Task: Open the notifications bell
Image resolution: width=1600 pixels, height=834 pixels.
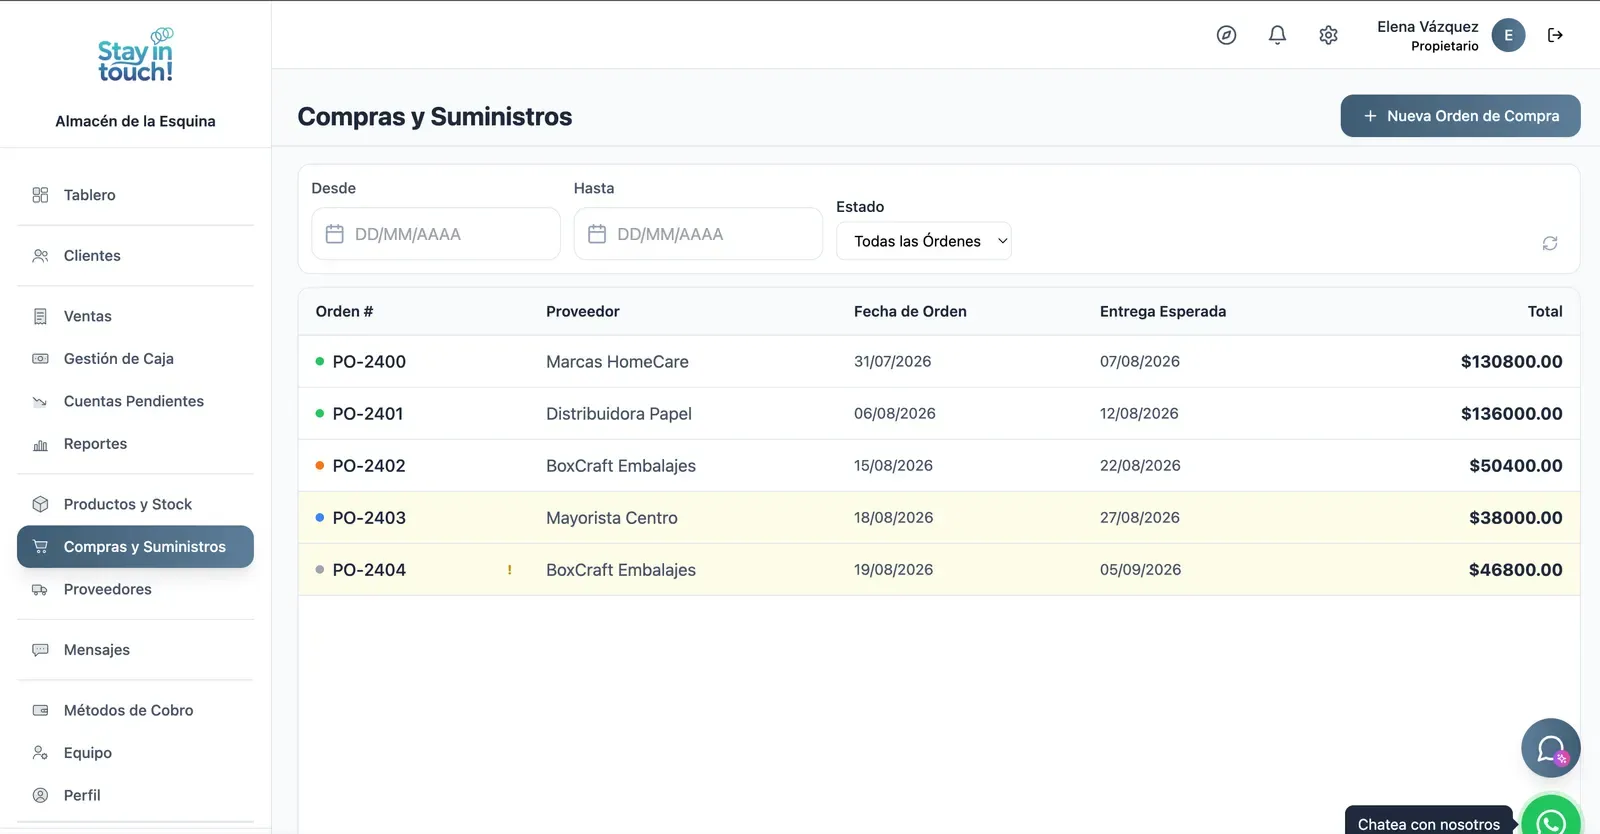Action: tap(1277, 35)
